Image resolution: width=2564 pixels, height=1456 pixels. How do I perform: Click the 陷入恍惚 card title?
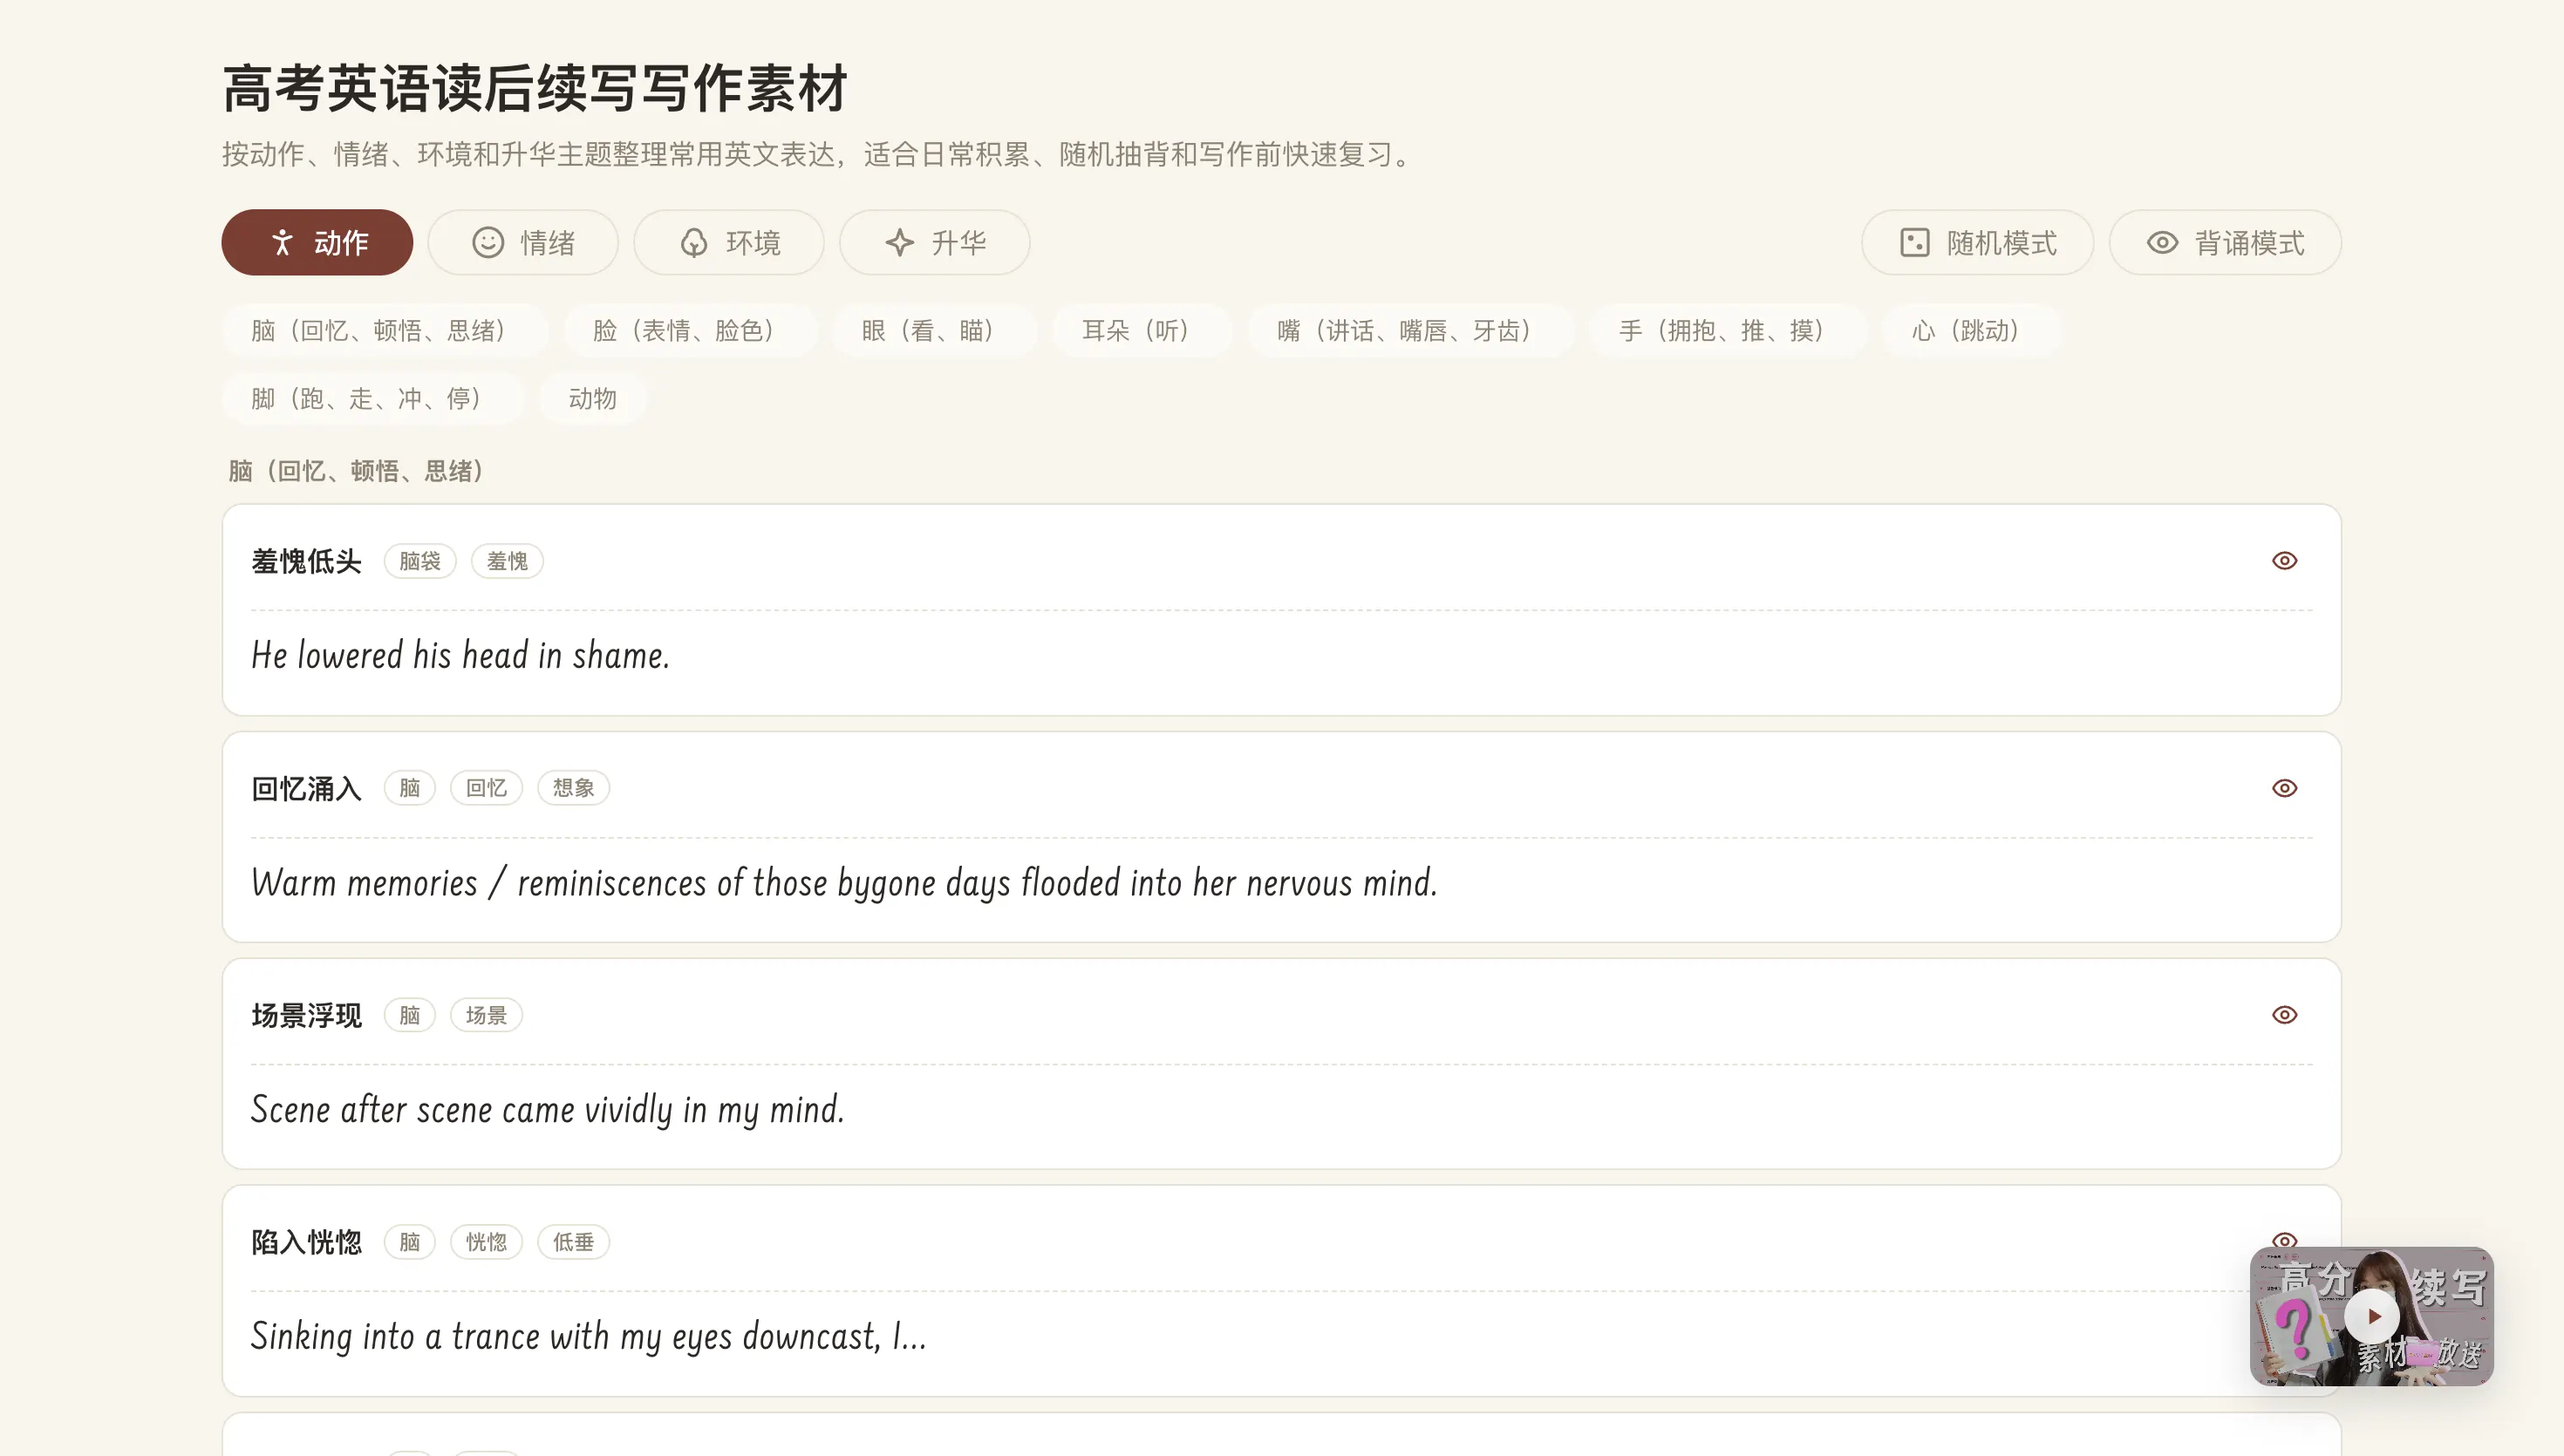[306, 1242]
